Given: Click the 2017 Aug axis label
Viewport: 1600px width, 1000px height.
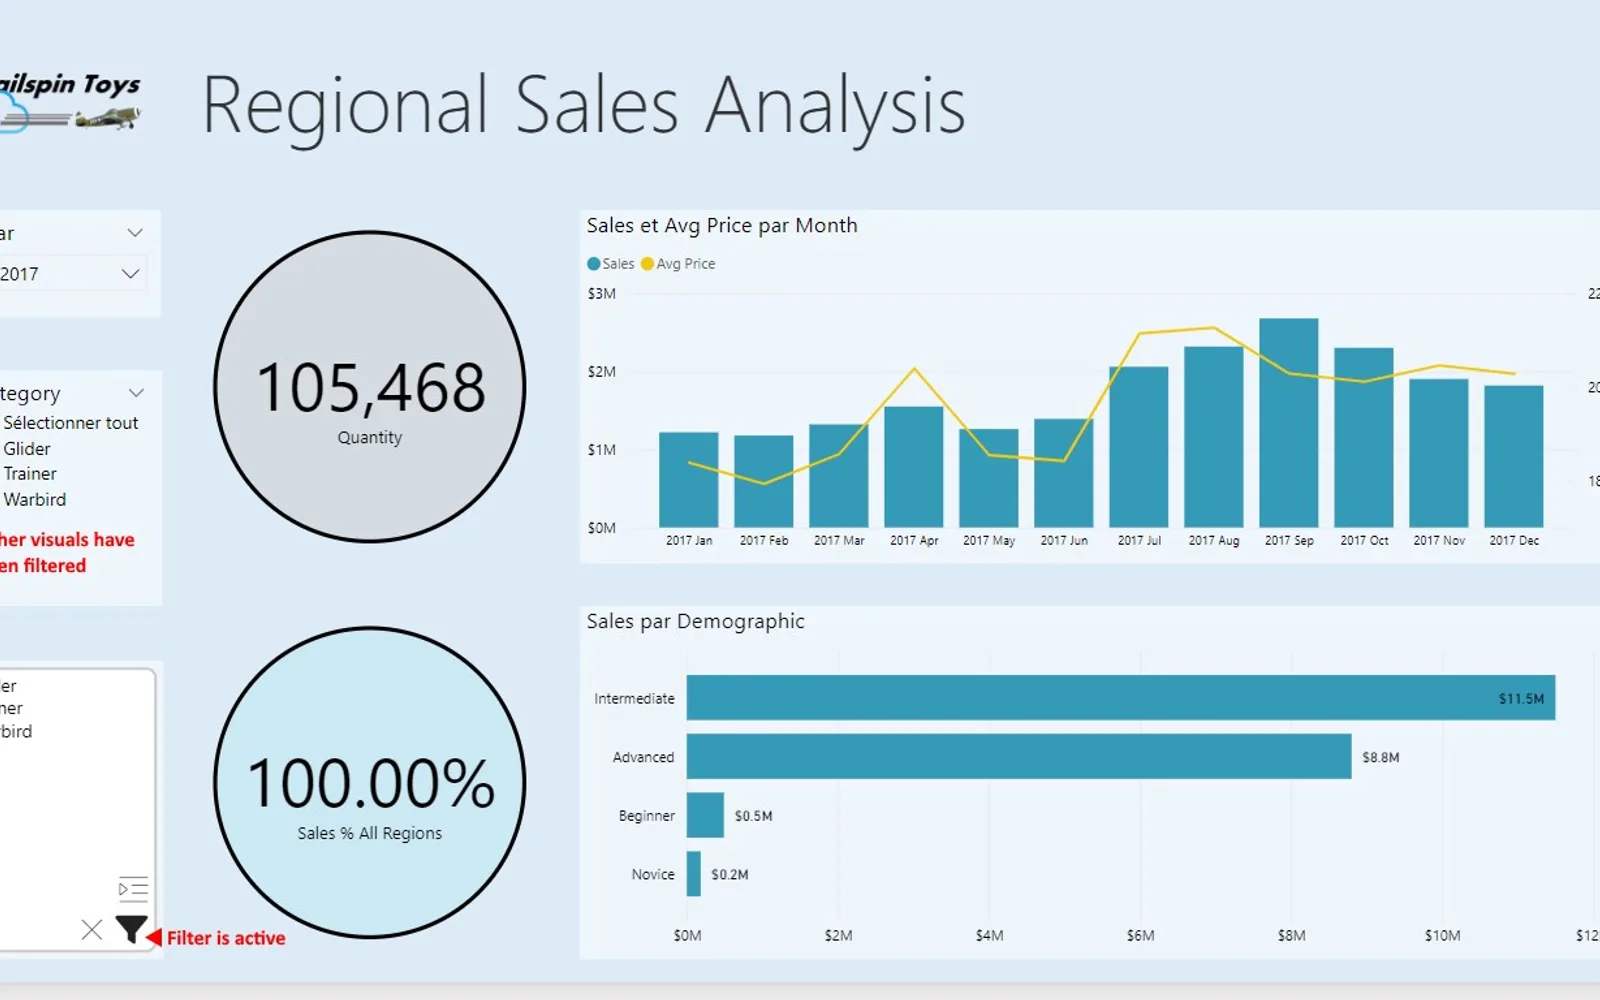Looking at the screenshot, I should (1214, 540).
